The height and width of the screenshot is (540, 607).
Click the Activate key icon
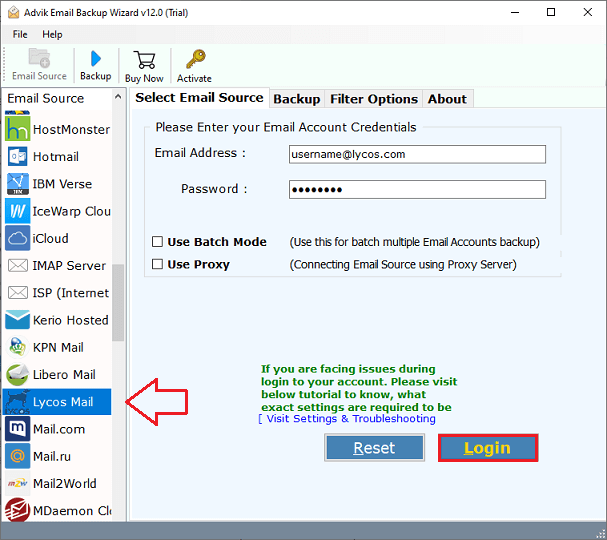pos(195,59)
